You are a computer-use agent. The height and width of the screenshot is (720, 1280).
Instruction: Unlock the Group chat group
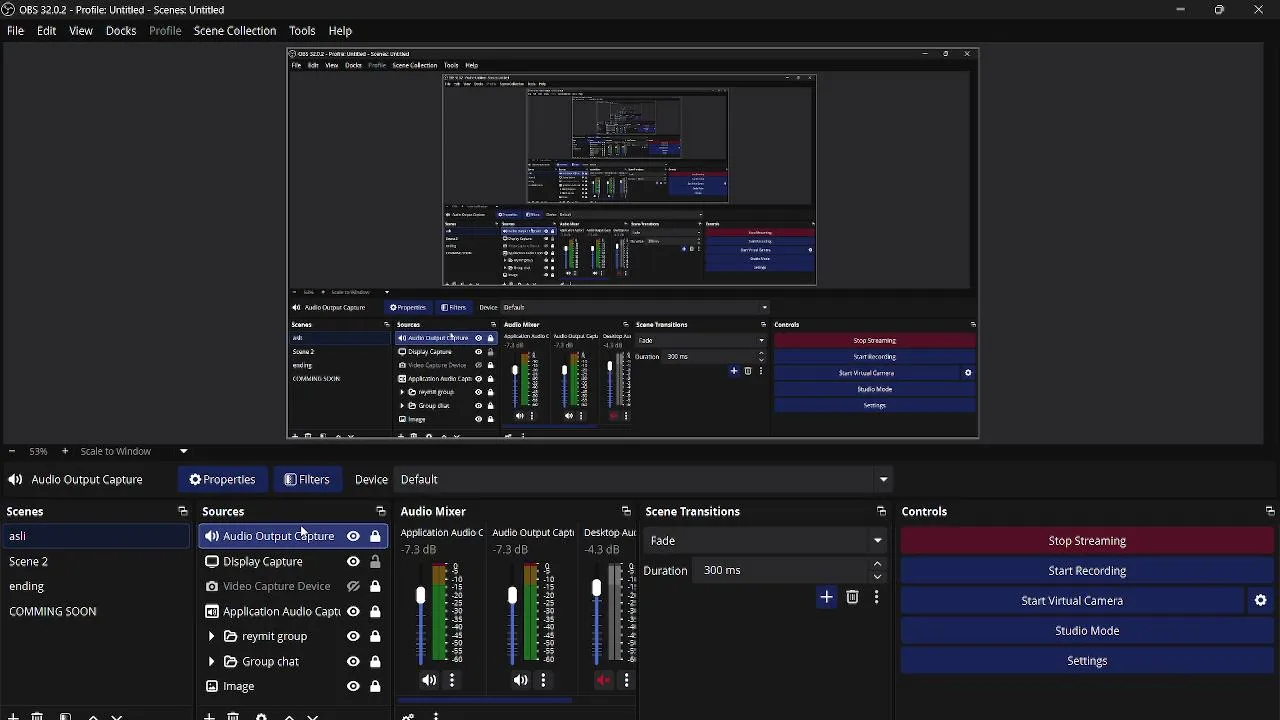[375, 661]
